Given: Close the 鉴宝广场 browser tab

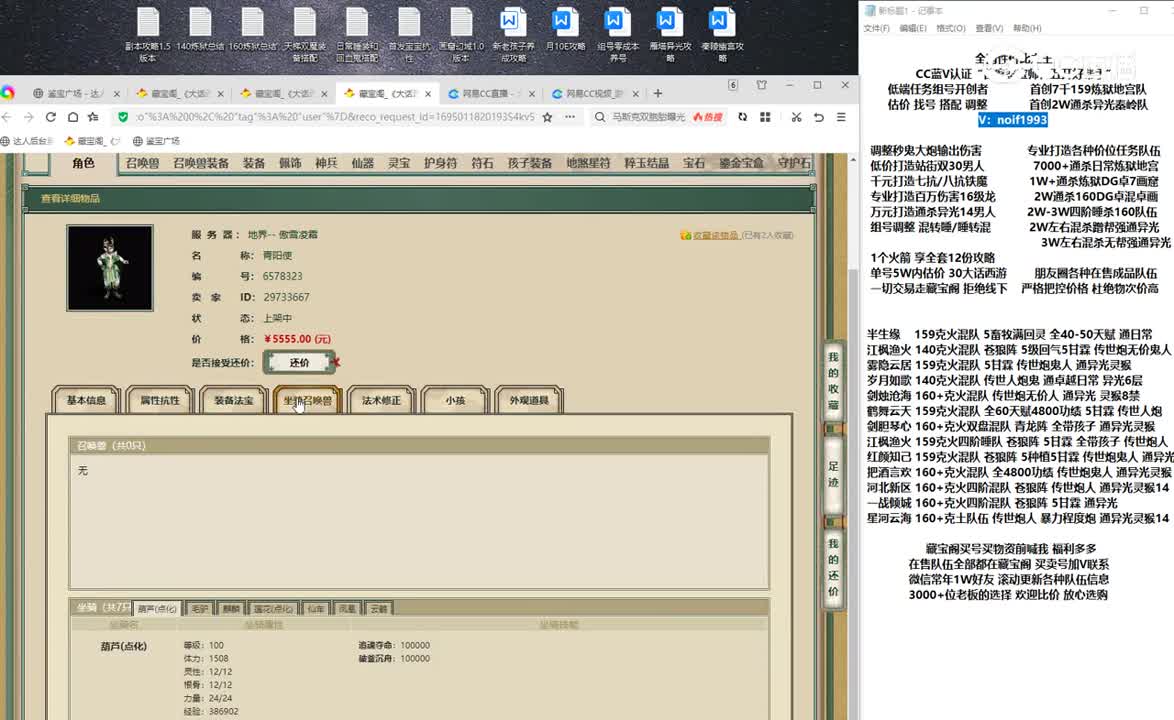Looking at the screenshot, I should click(x=116, y=94).
